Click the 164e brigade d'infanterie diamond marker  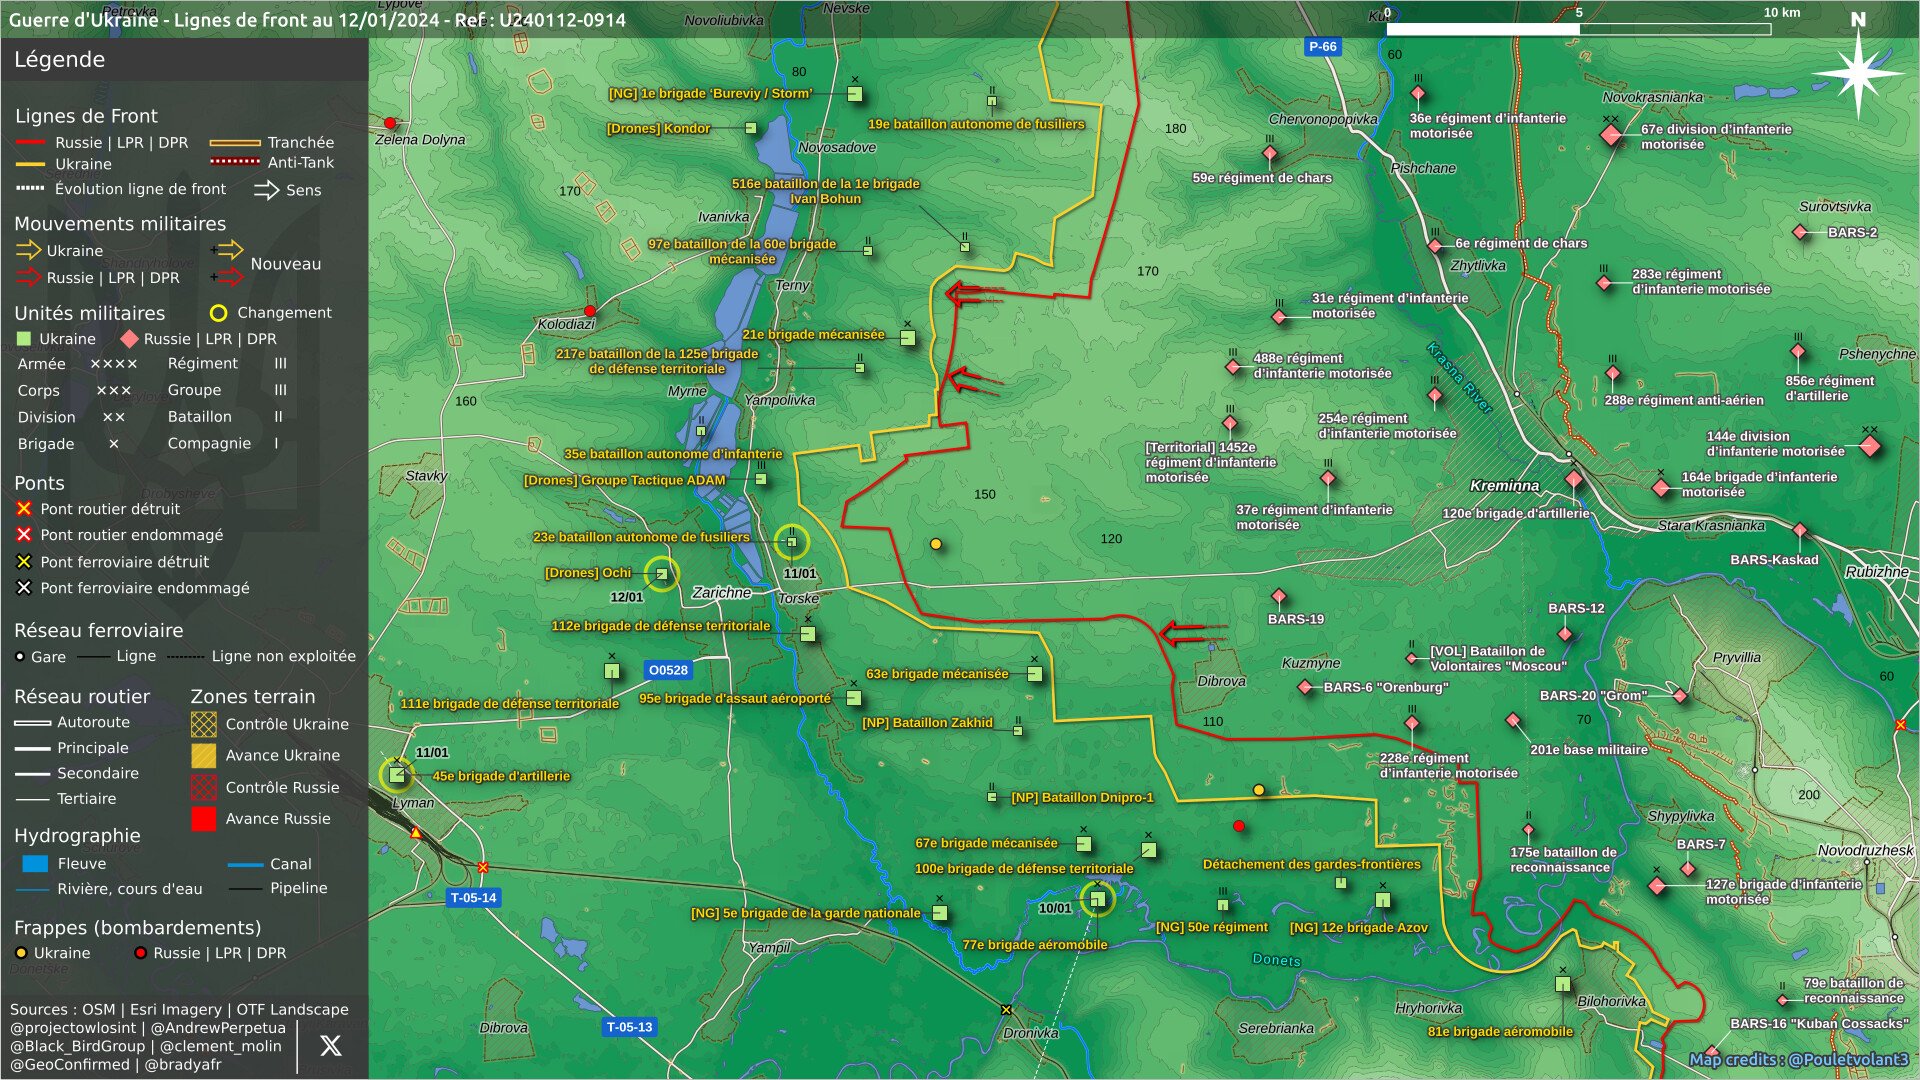(1661, 489)
